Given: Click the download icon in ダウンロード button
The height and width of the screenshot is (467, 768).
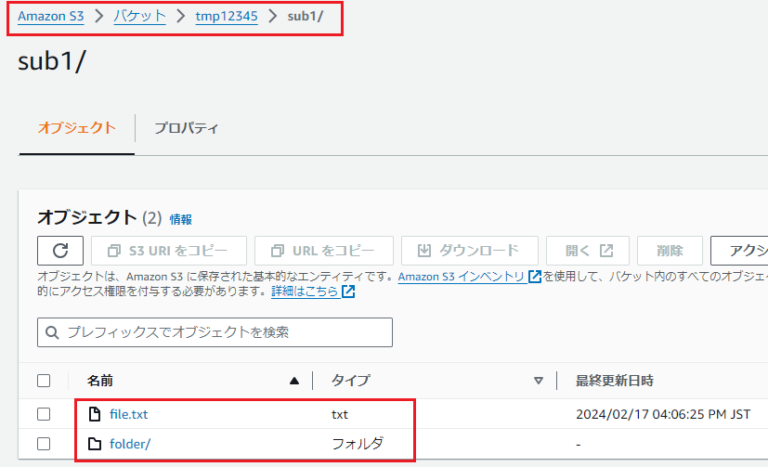Looking at the screenshot, I should point(424,250).
